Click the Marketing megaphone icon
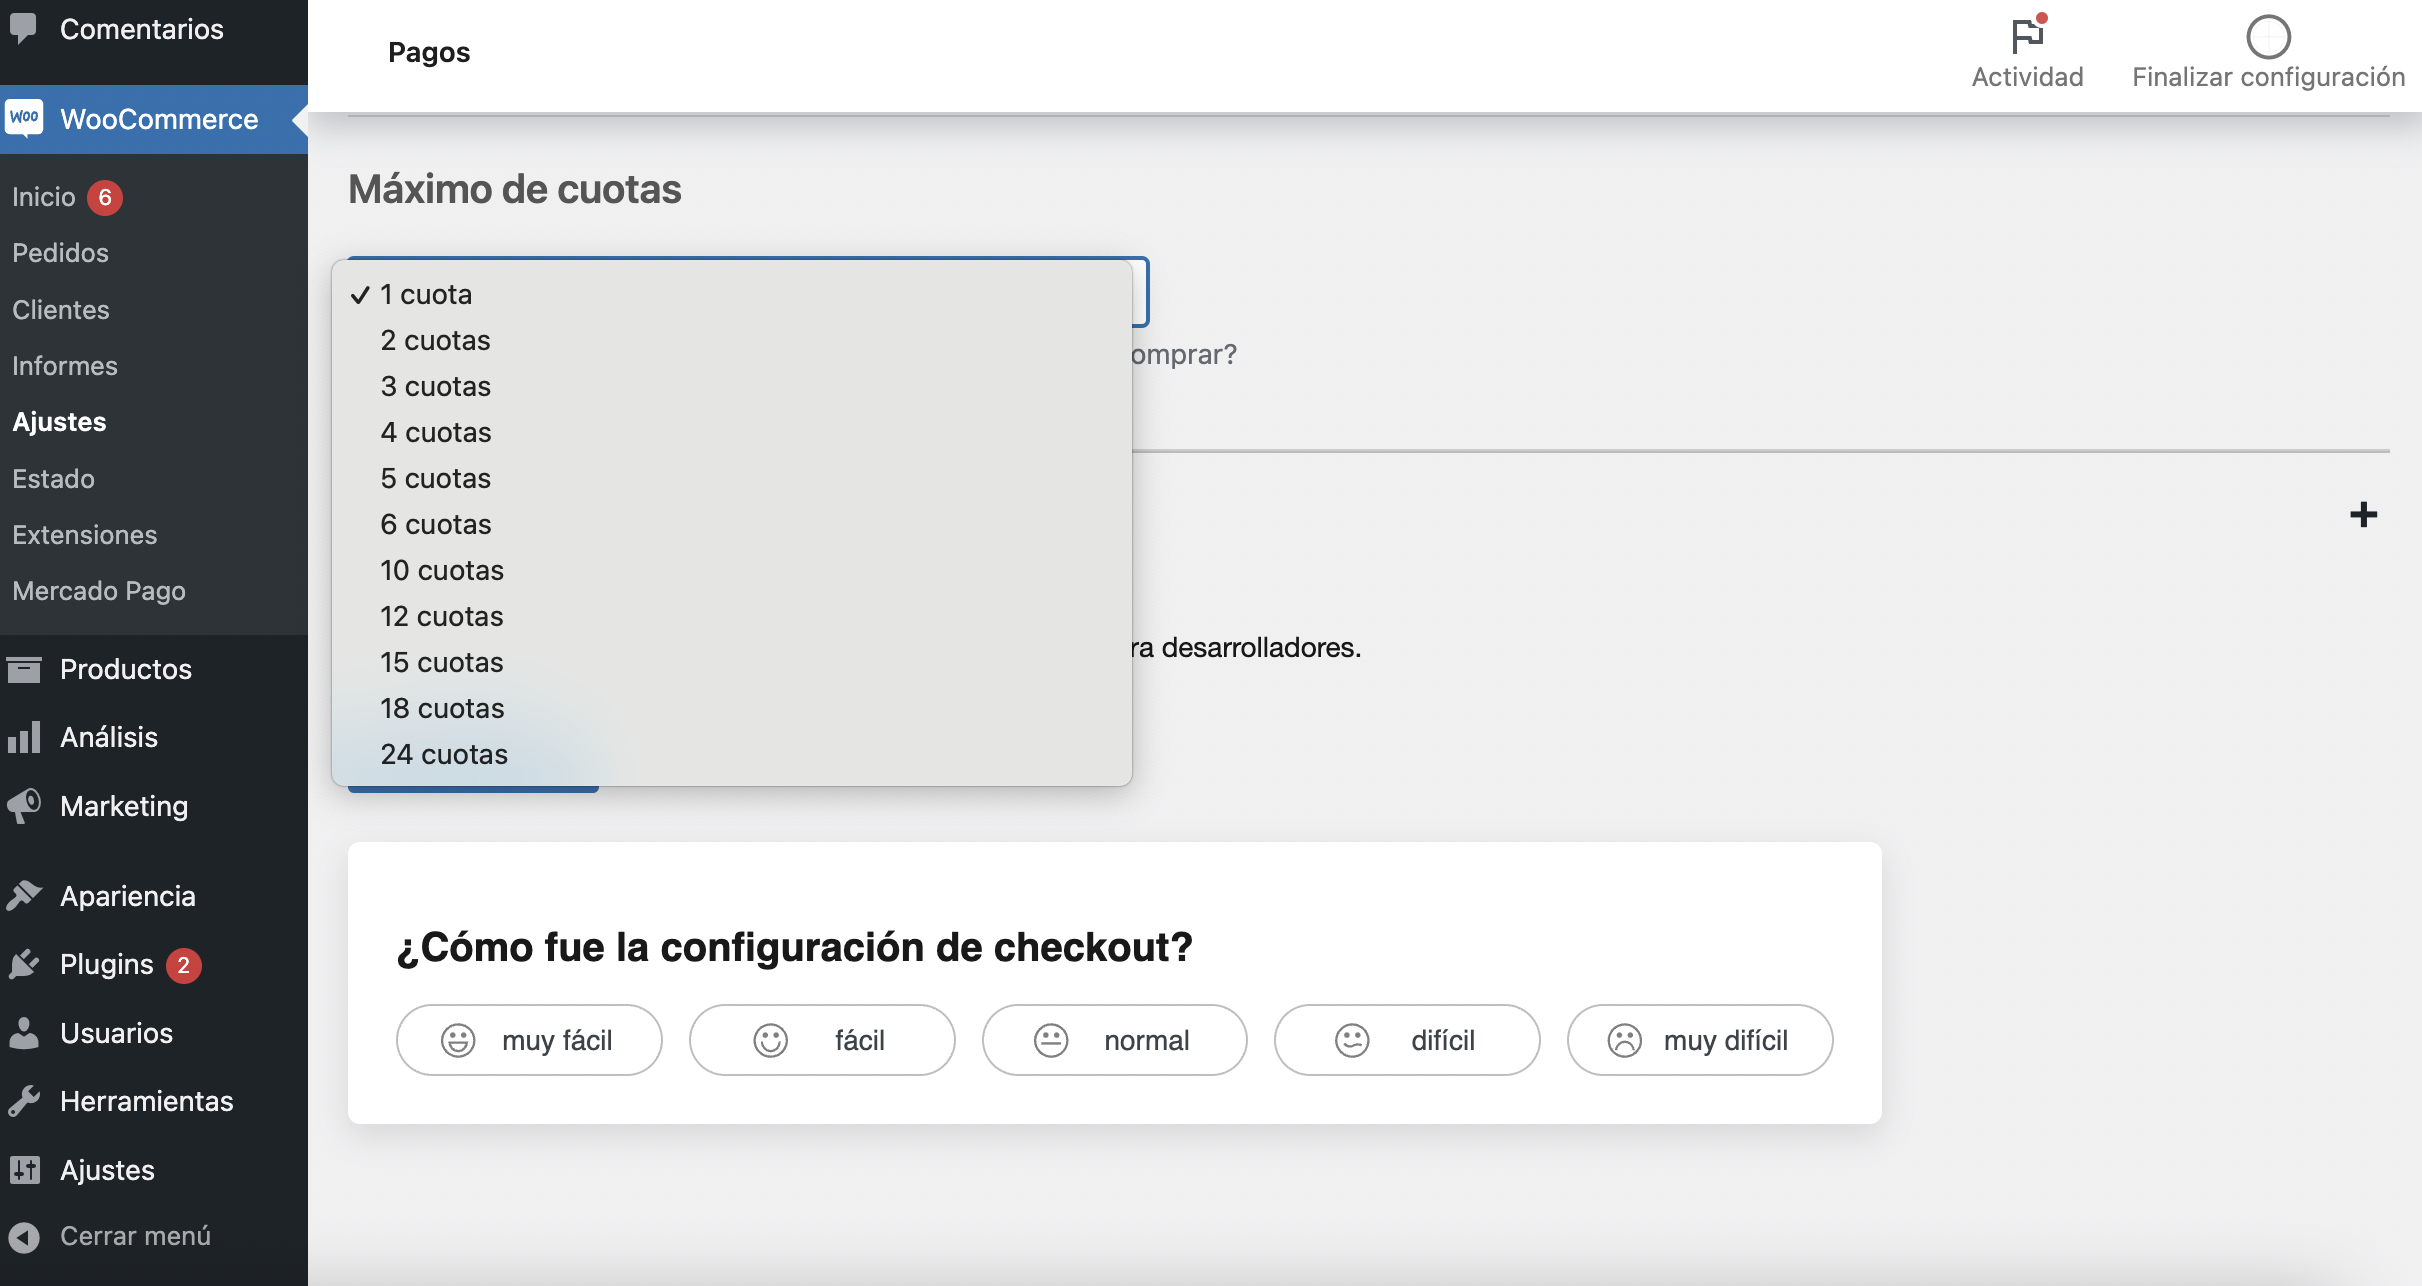Image resolution: width=2422 pixels, height=1286 pixels. point(24,805)
